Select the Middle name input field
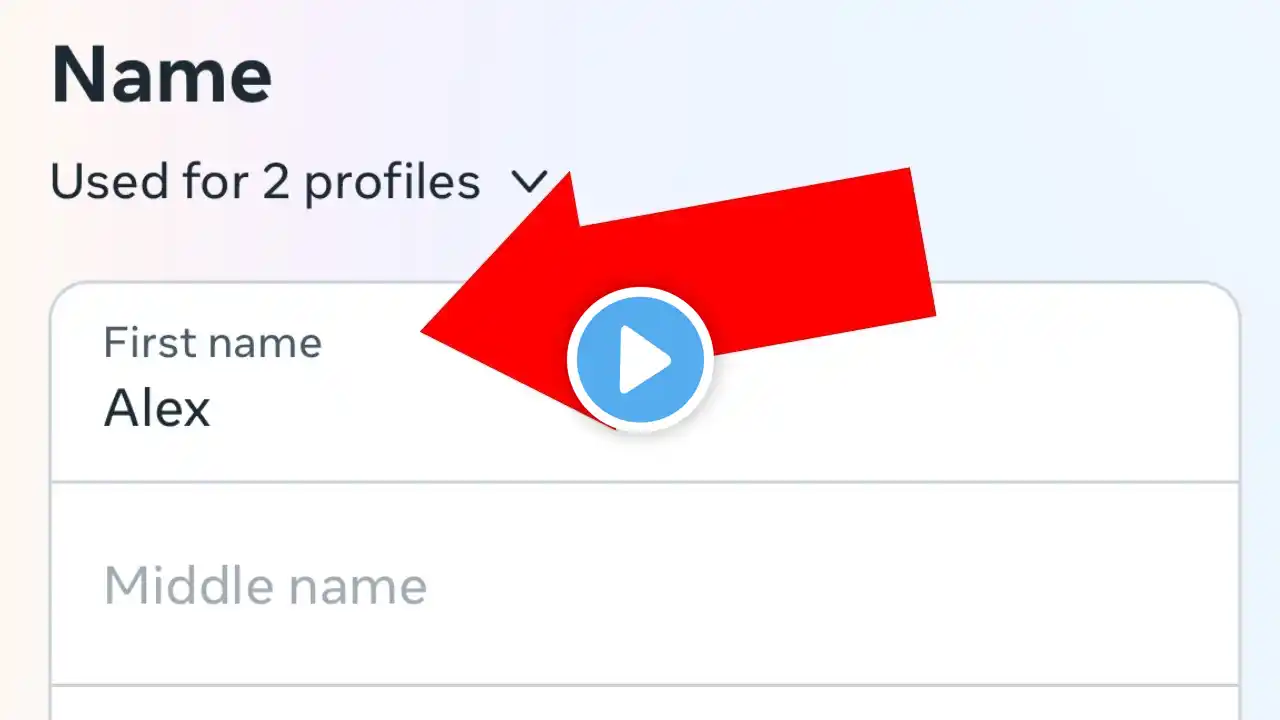 [x=645, y=584]
